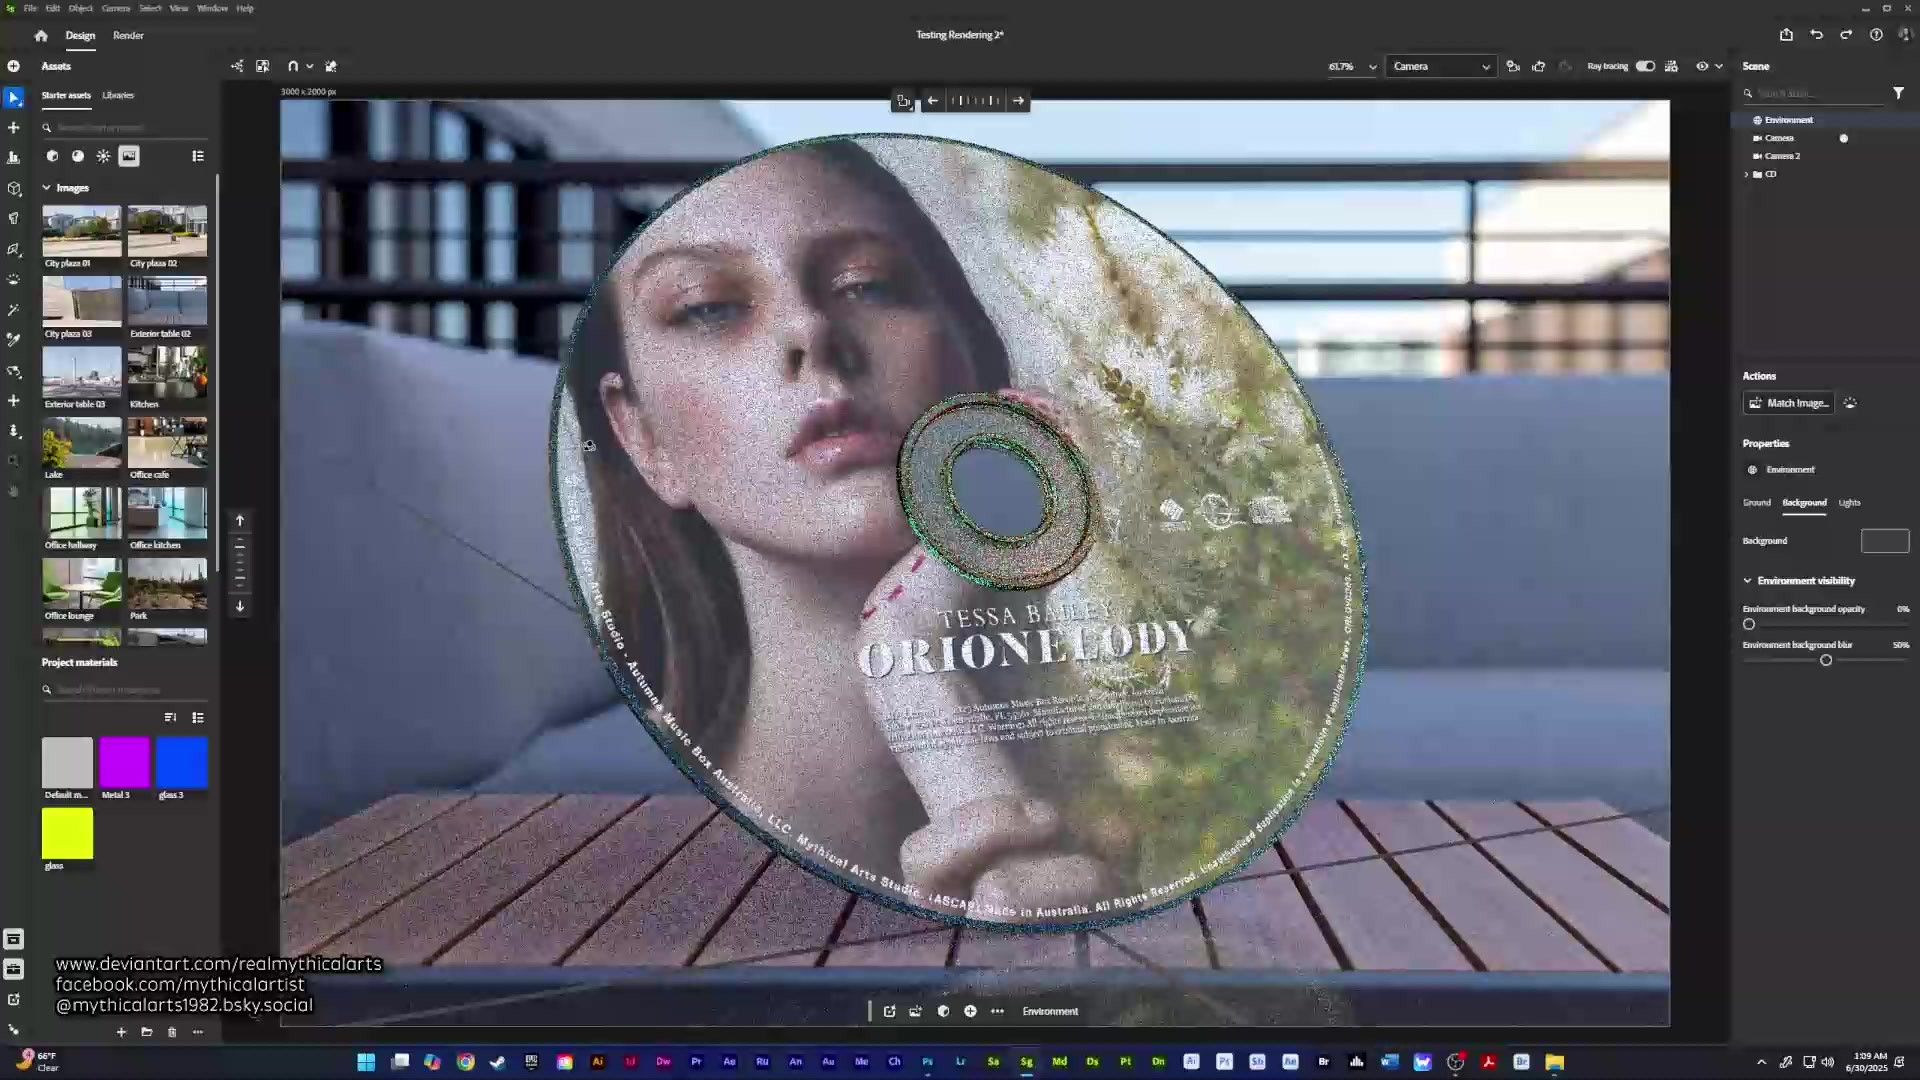Switch starter assets to list view

[x=198, y=156]
